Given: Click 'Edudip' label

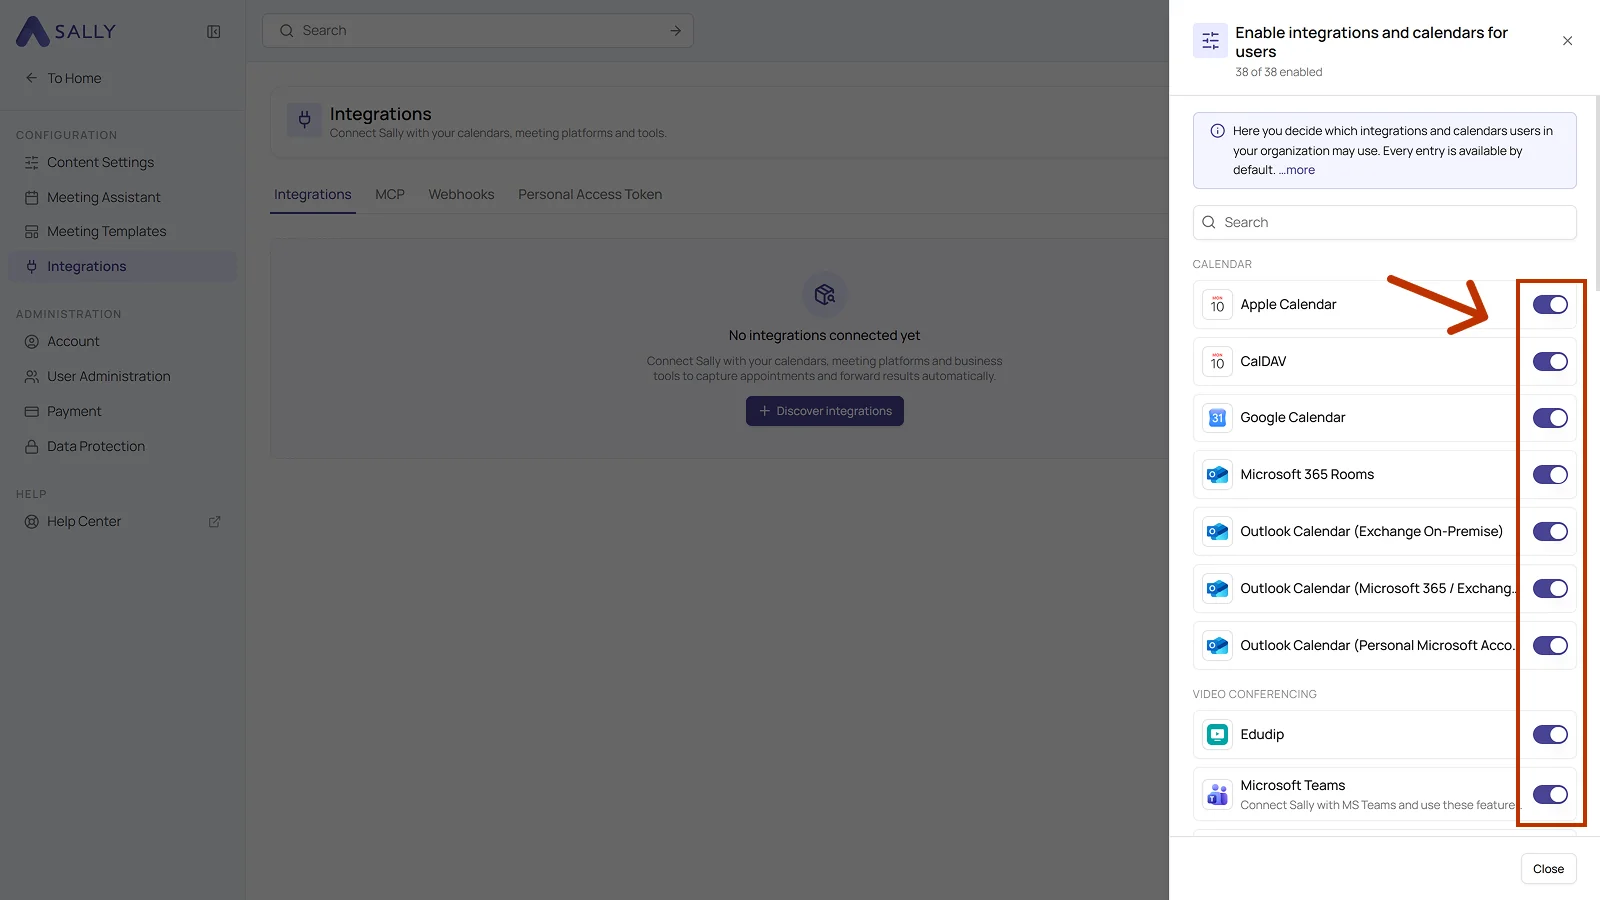Looking at the screenshot, I should [x=1262, y=734].
